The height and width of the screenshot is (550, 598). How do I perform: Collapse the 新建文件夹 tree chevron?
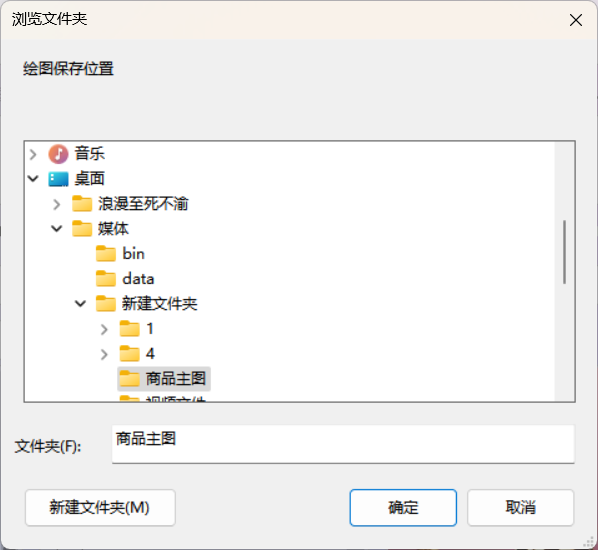[x=80, y=304]
